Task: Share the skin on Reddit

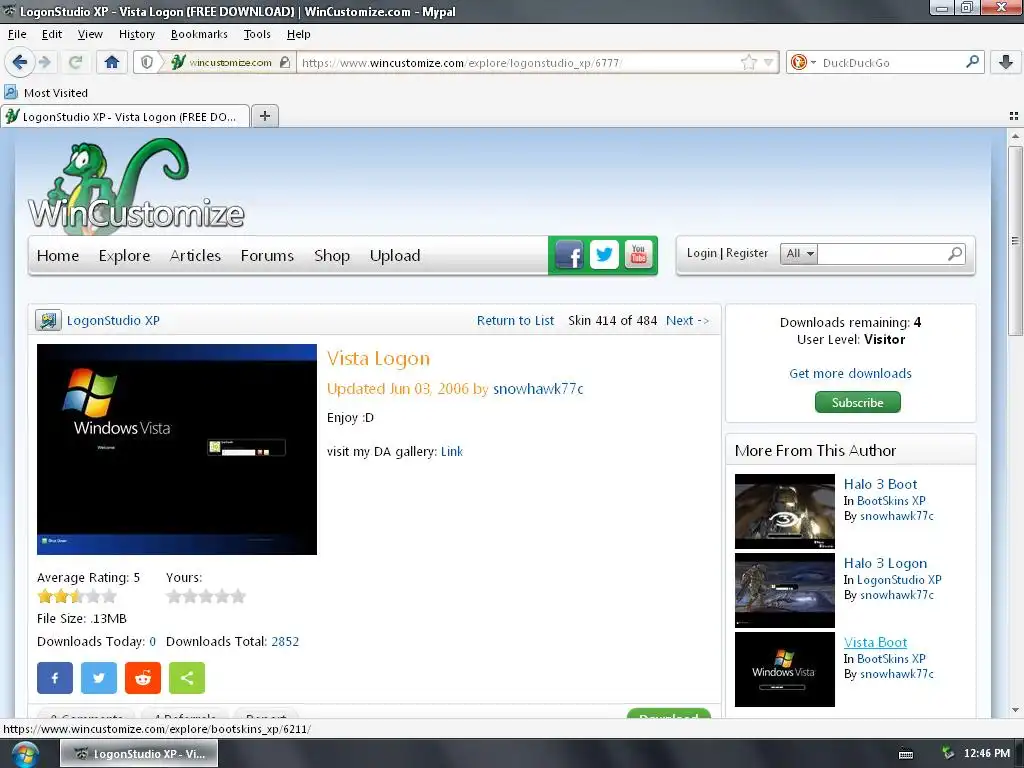Action: [143, 678]
